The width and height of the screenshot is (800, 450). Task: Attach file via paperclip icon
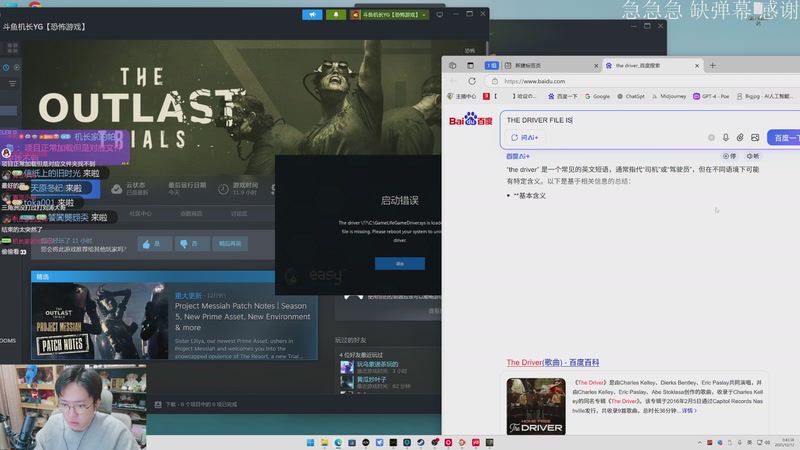pos(740,138)
